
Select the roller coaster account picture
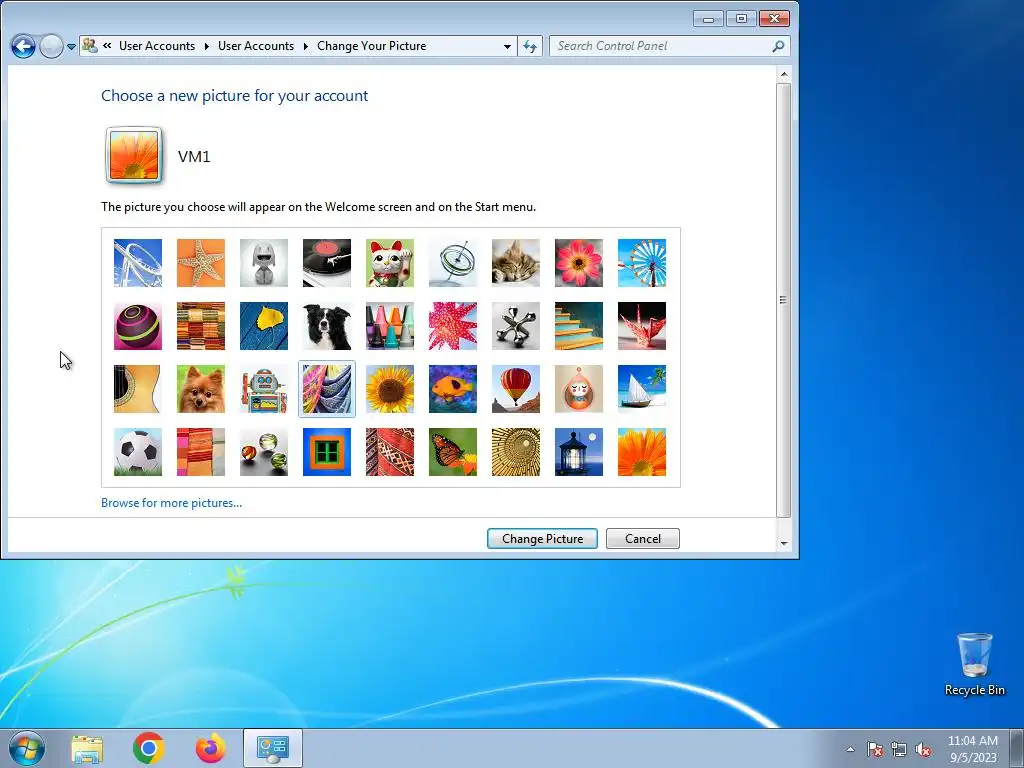coord(138,263)
